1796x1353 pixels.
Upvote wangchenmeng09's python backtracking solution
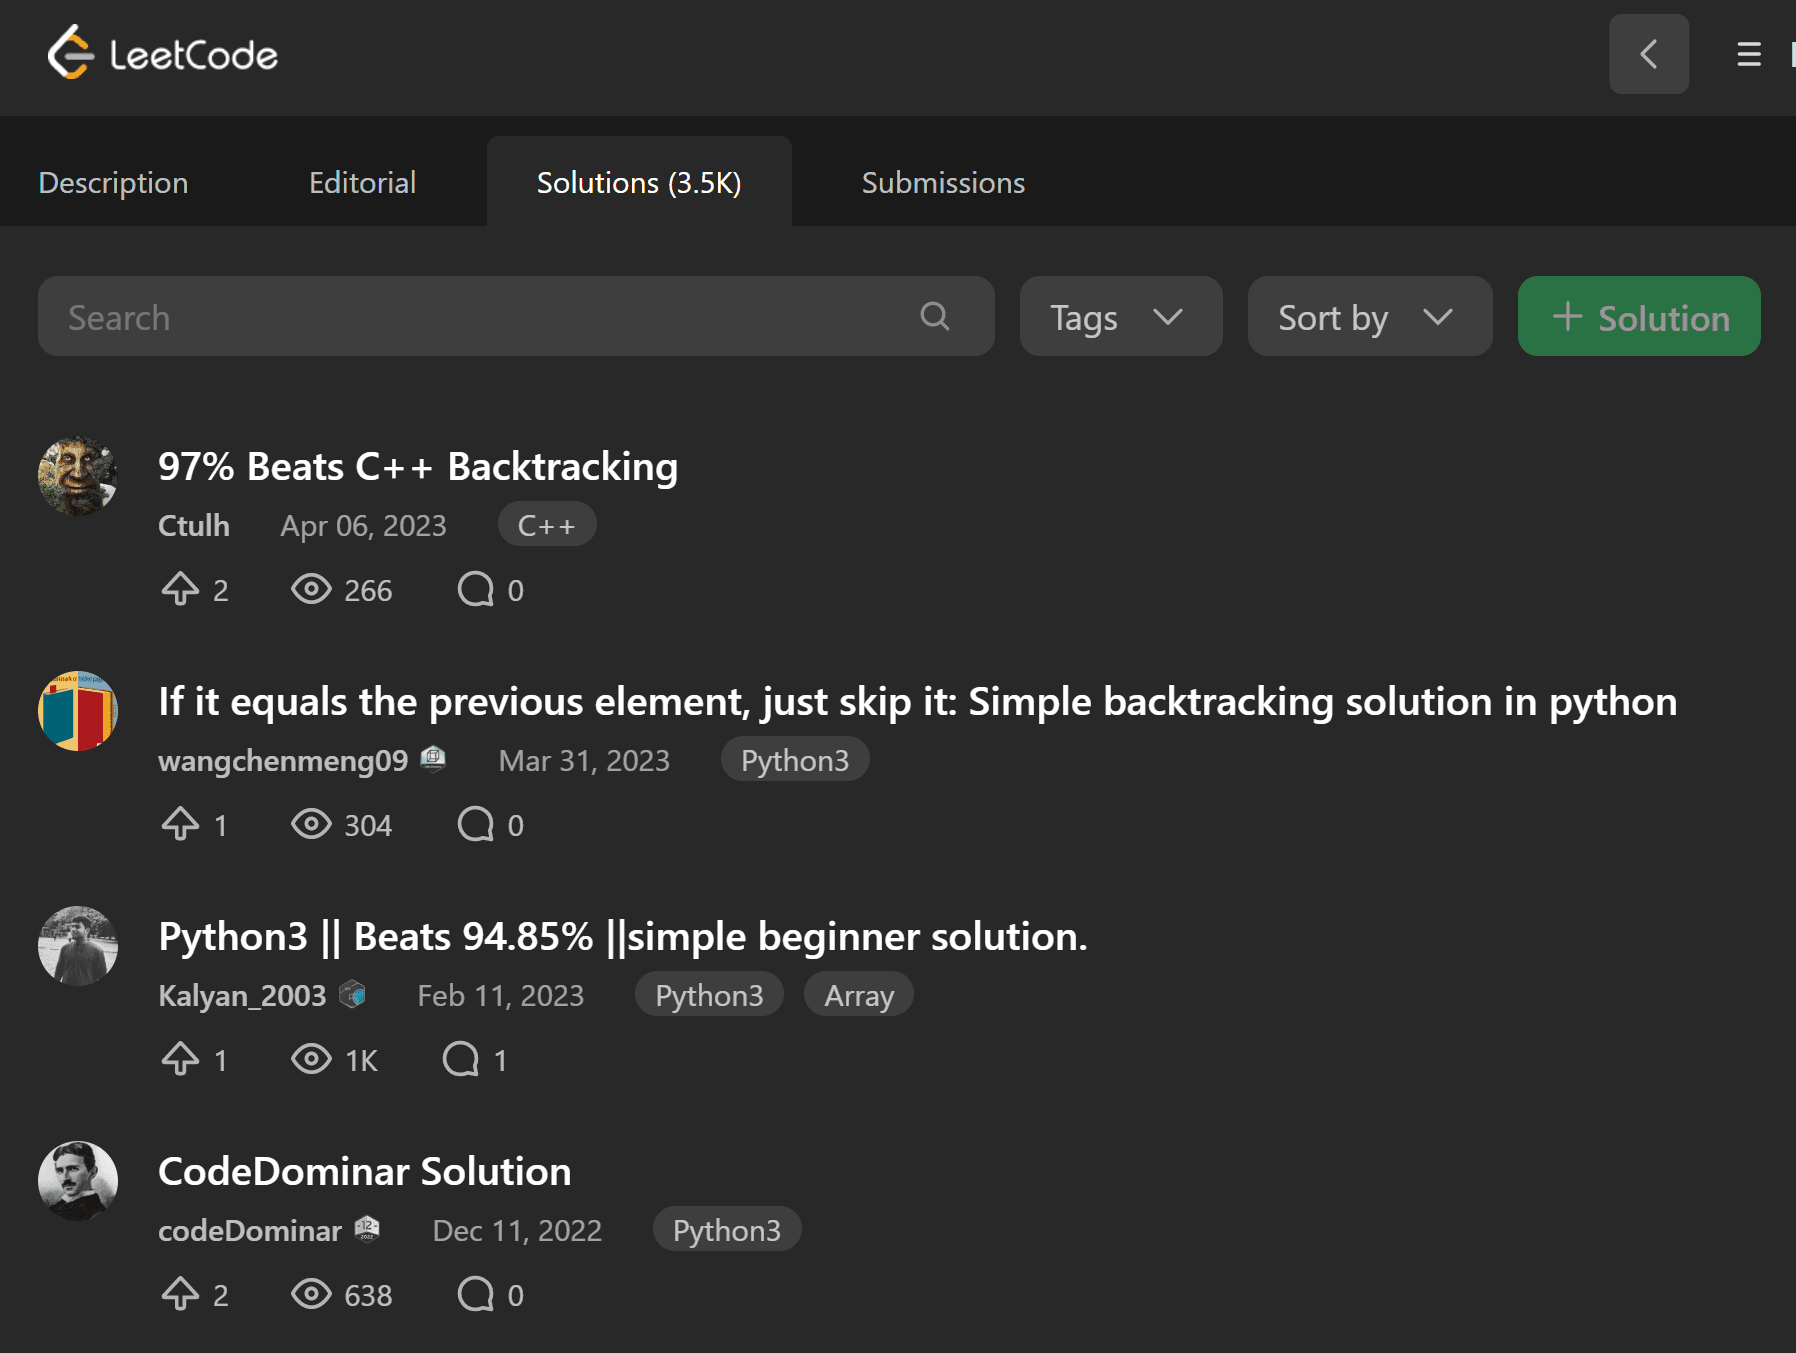point(181,824)
